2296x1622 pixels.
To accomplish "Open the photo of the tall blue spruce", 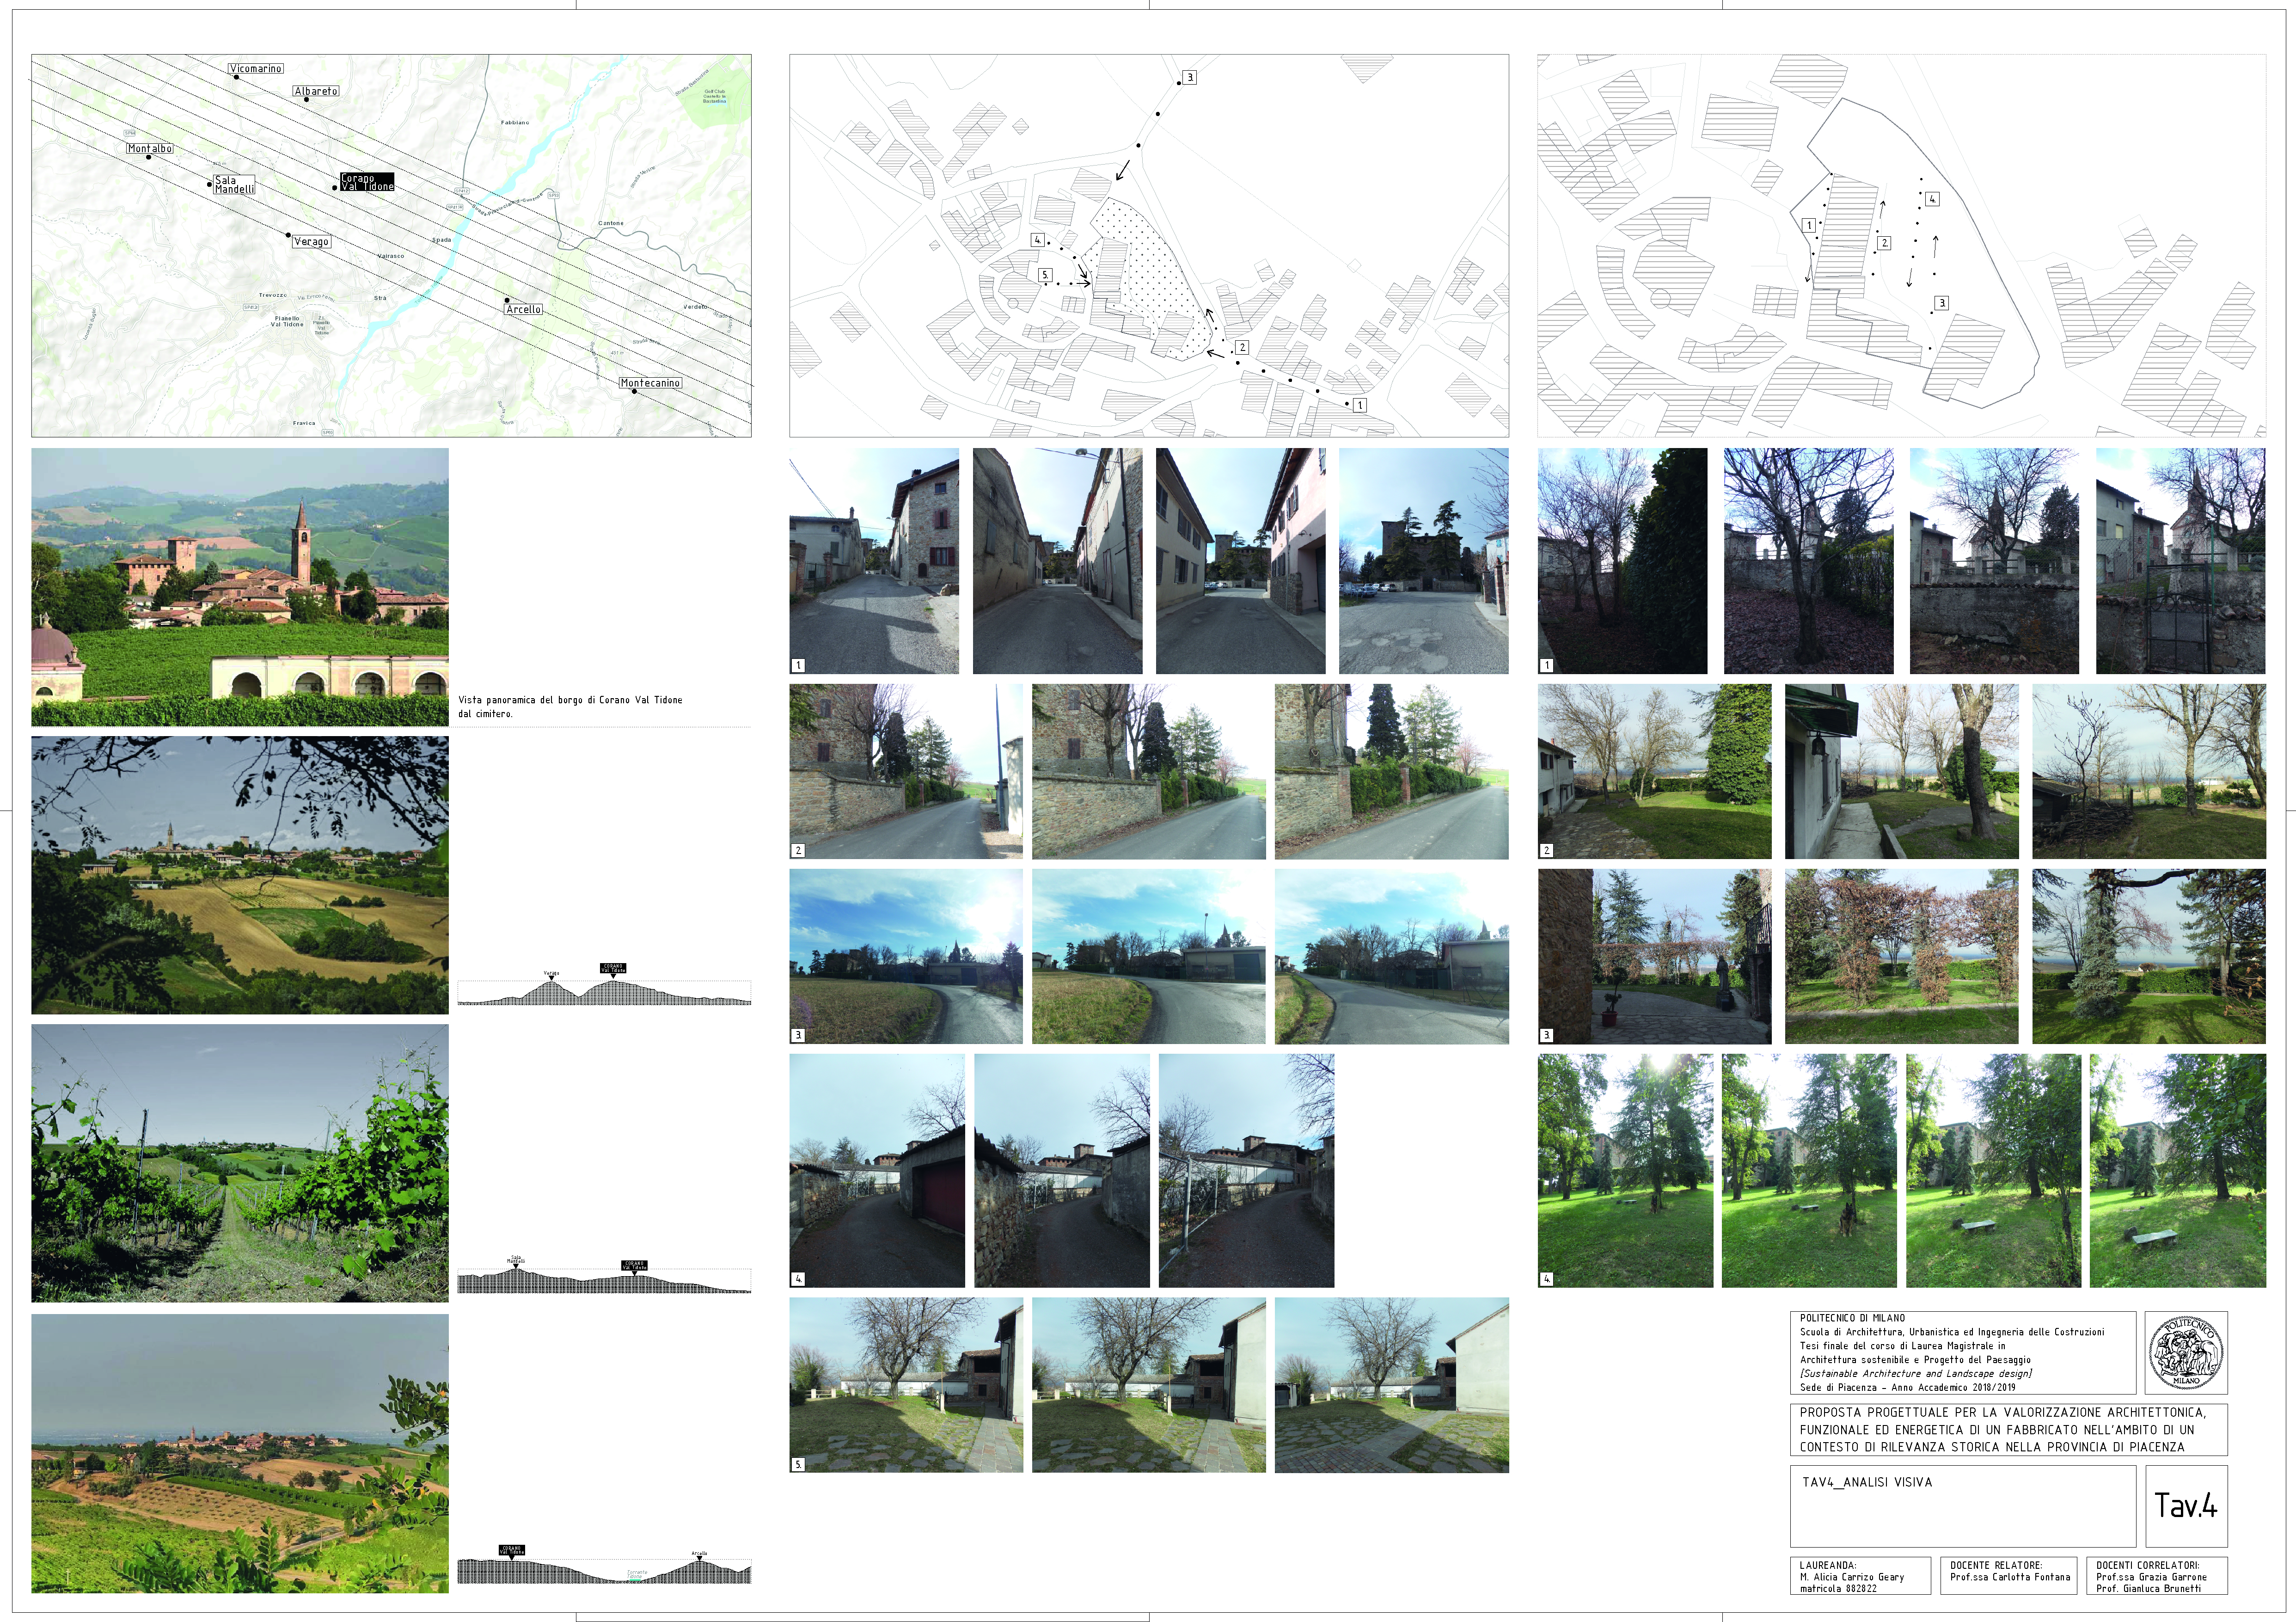I will pos(2148,956).
